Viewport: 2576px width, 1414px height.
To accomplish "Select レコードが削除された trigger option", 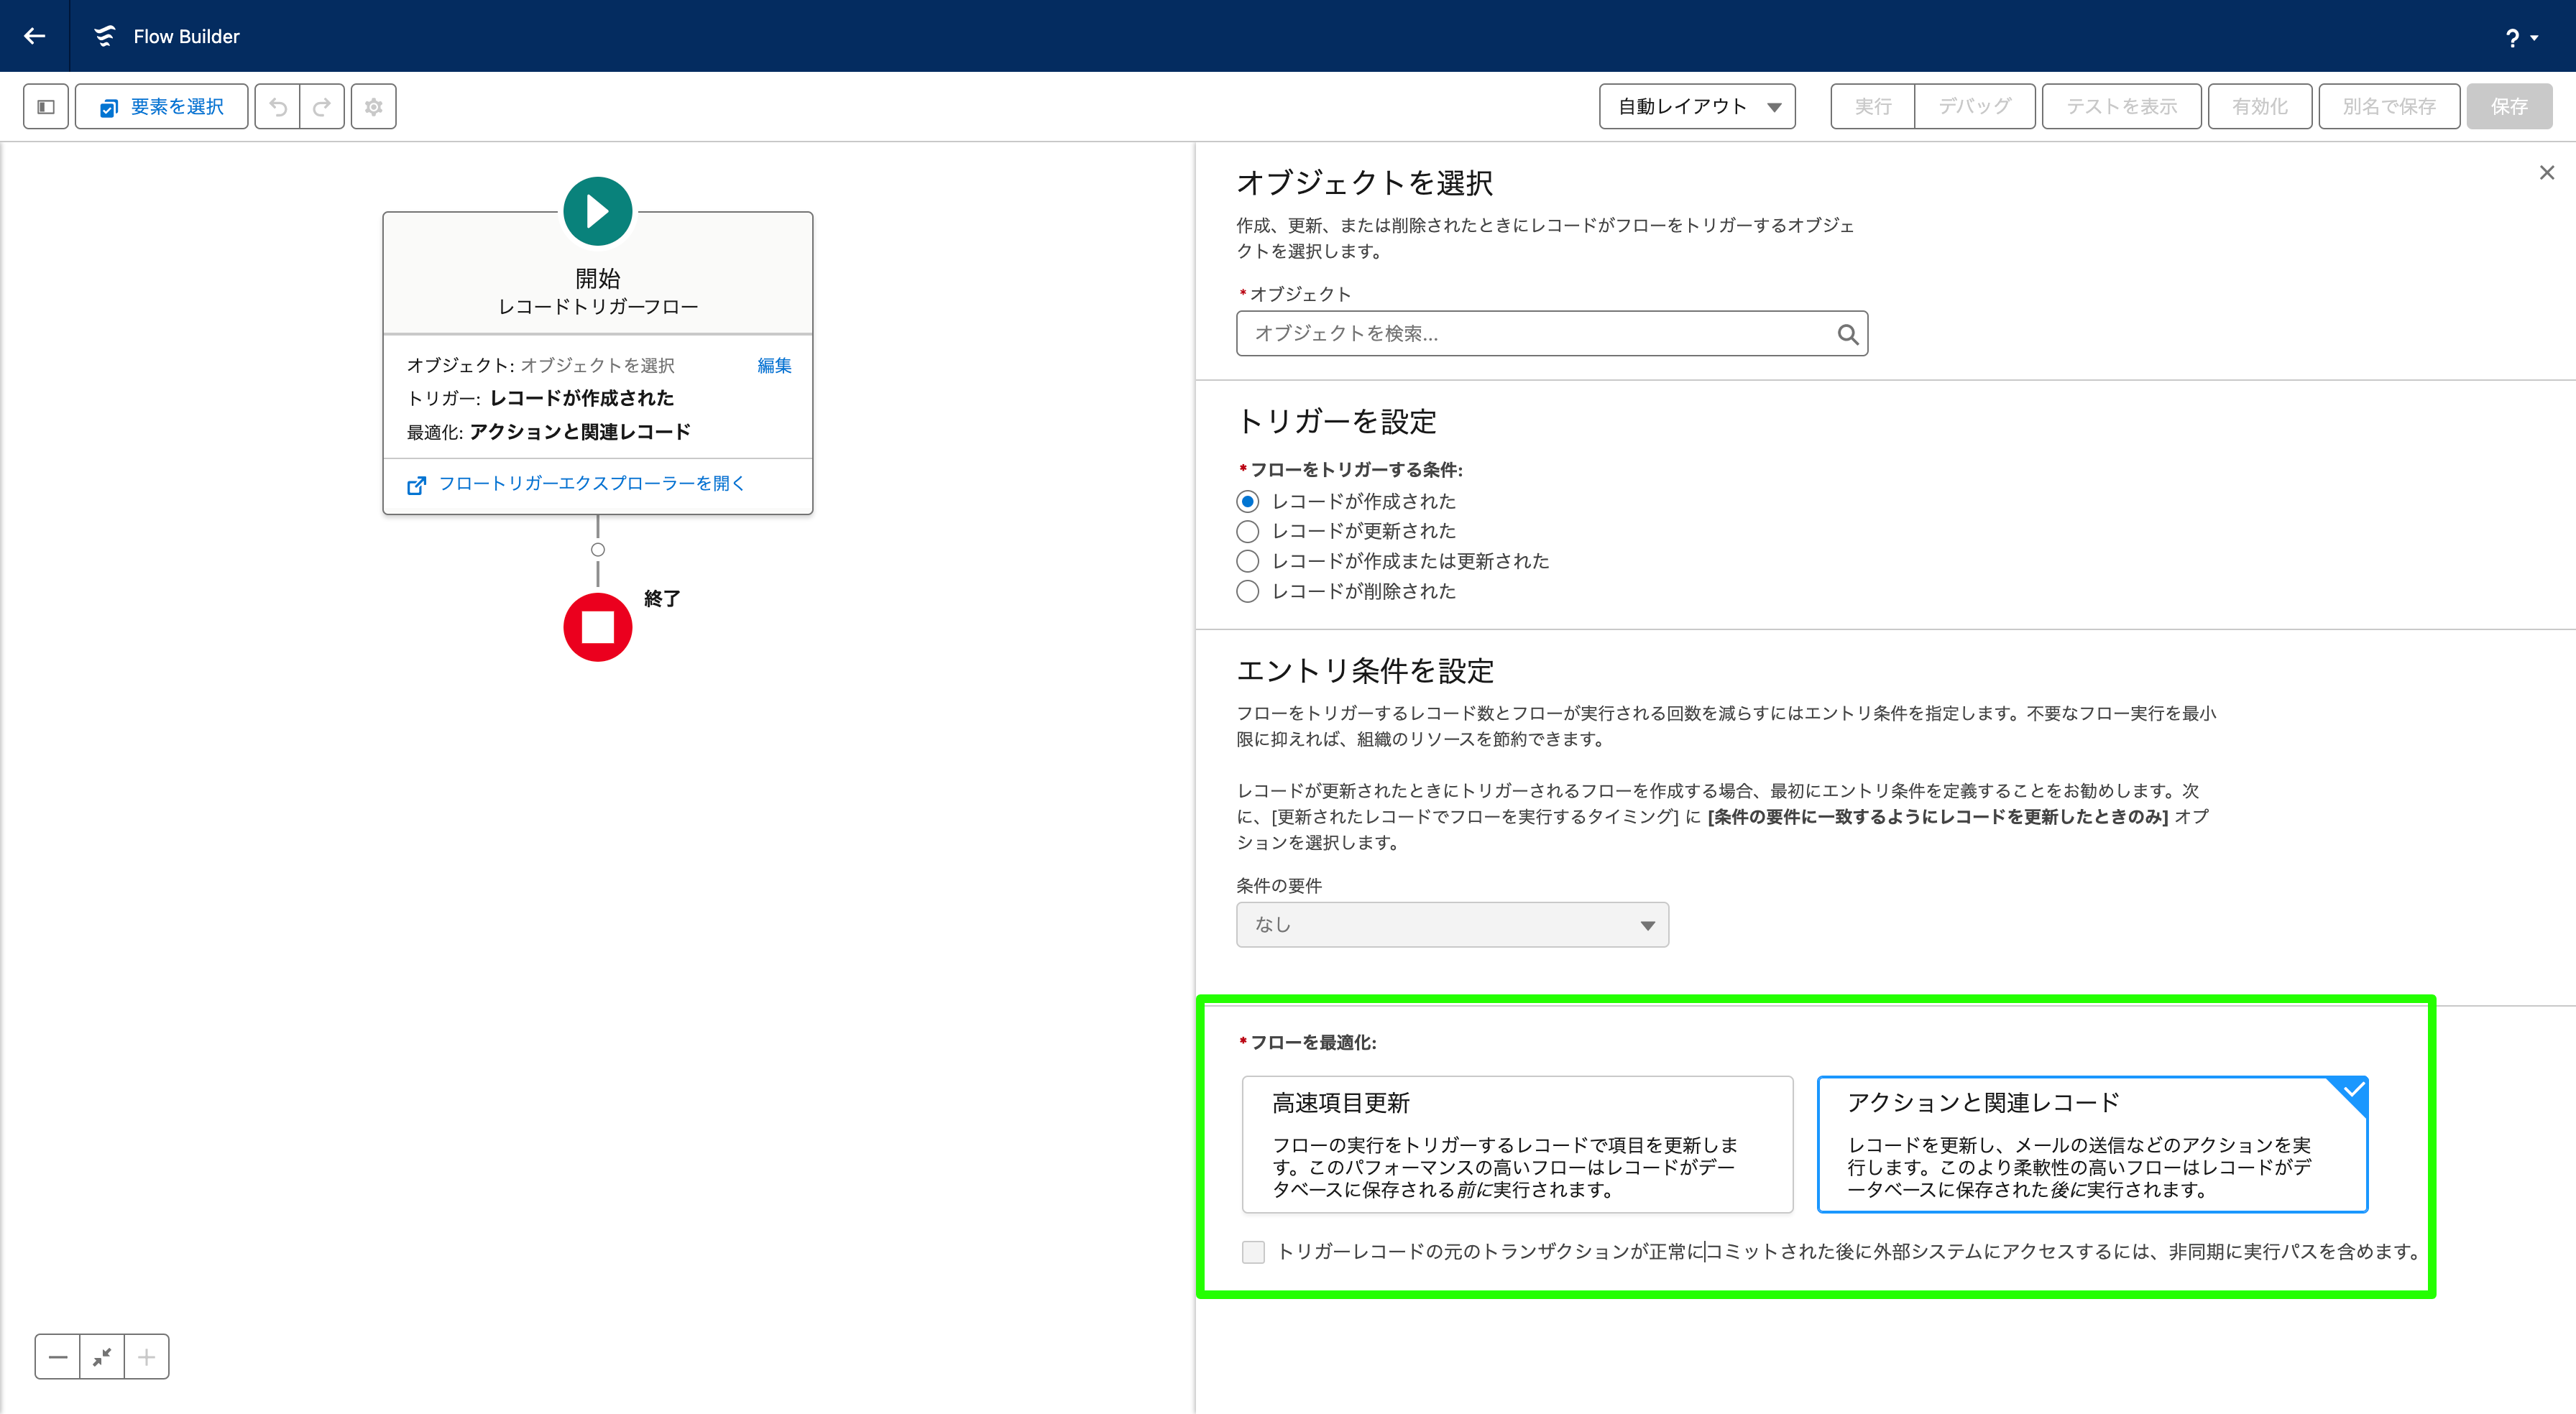I will (x=1247, y=591).
